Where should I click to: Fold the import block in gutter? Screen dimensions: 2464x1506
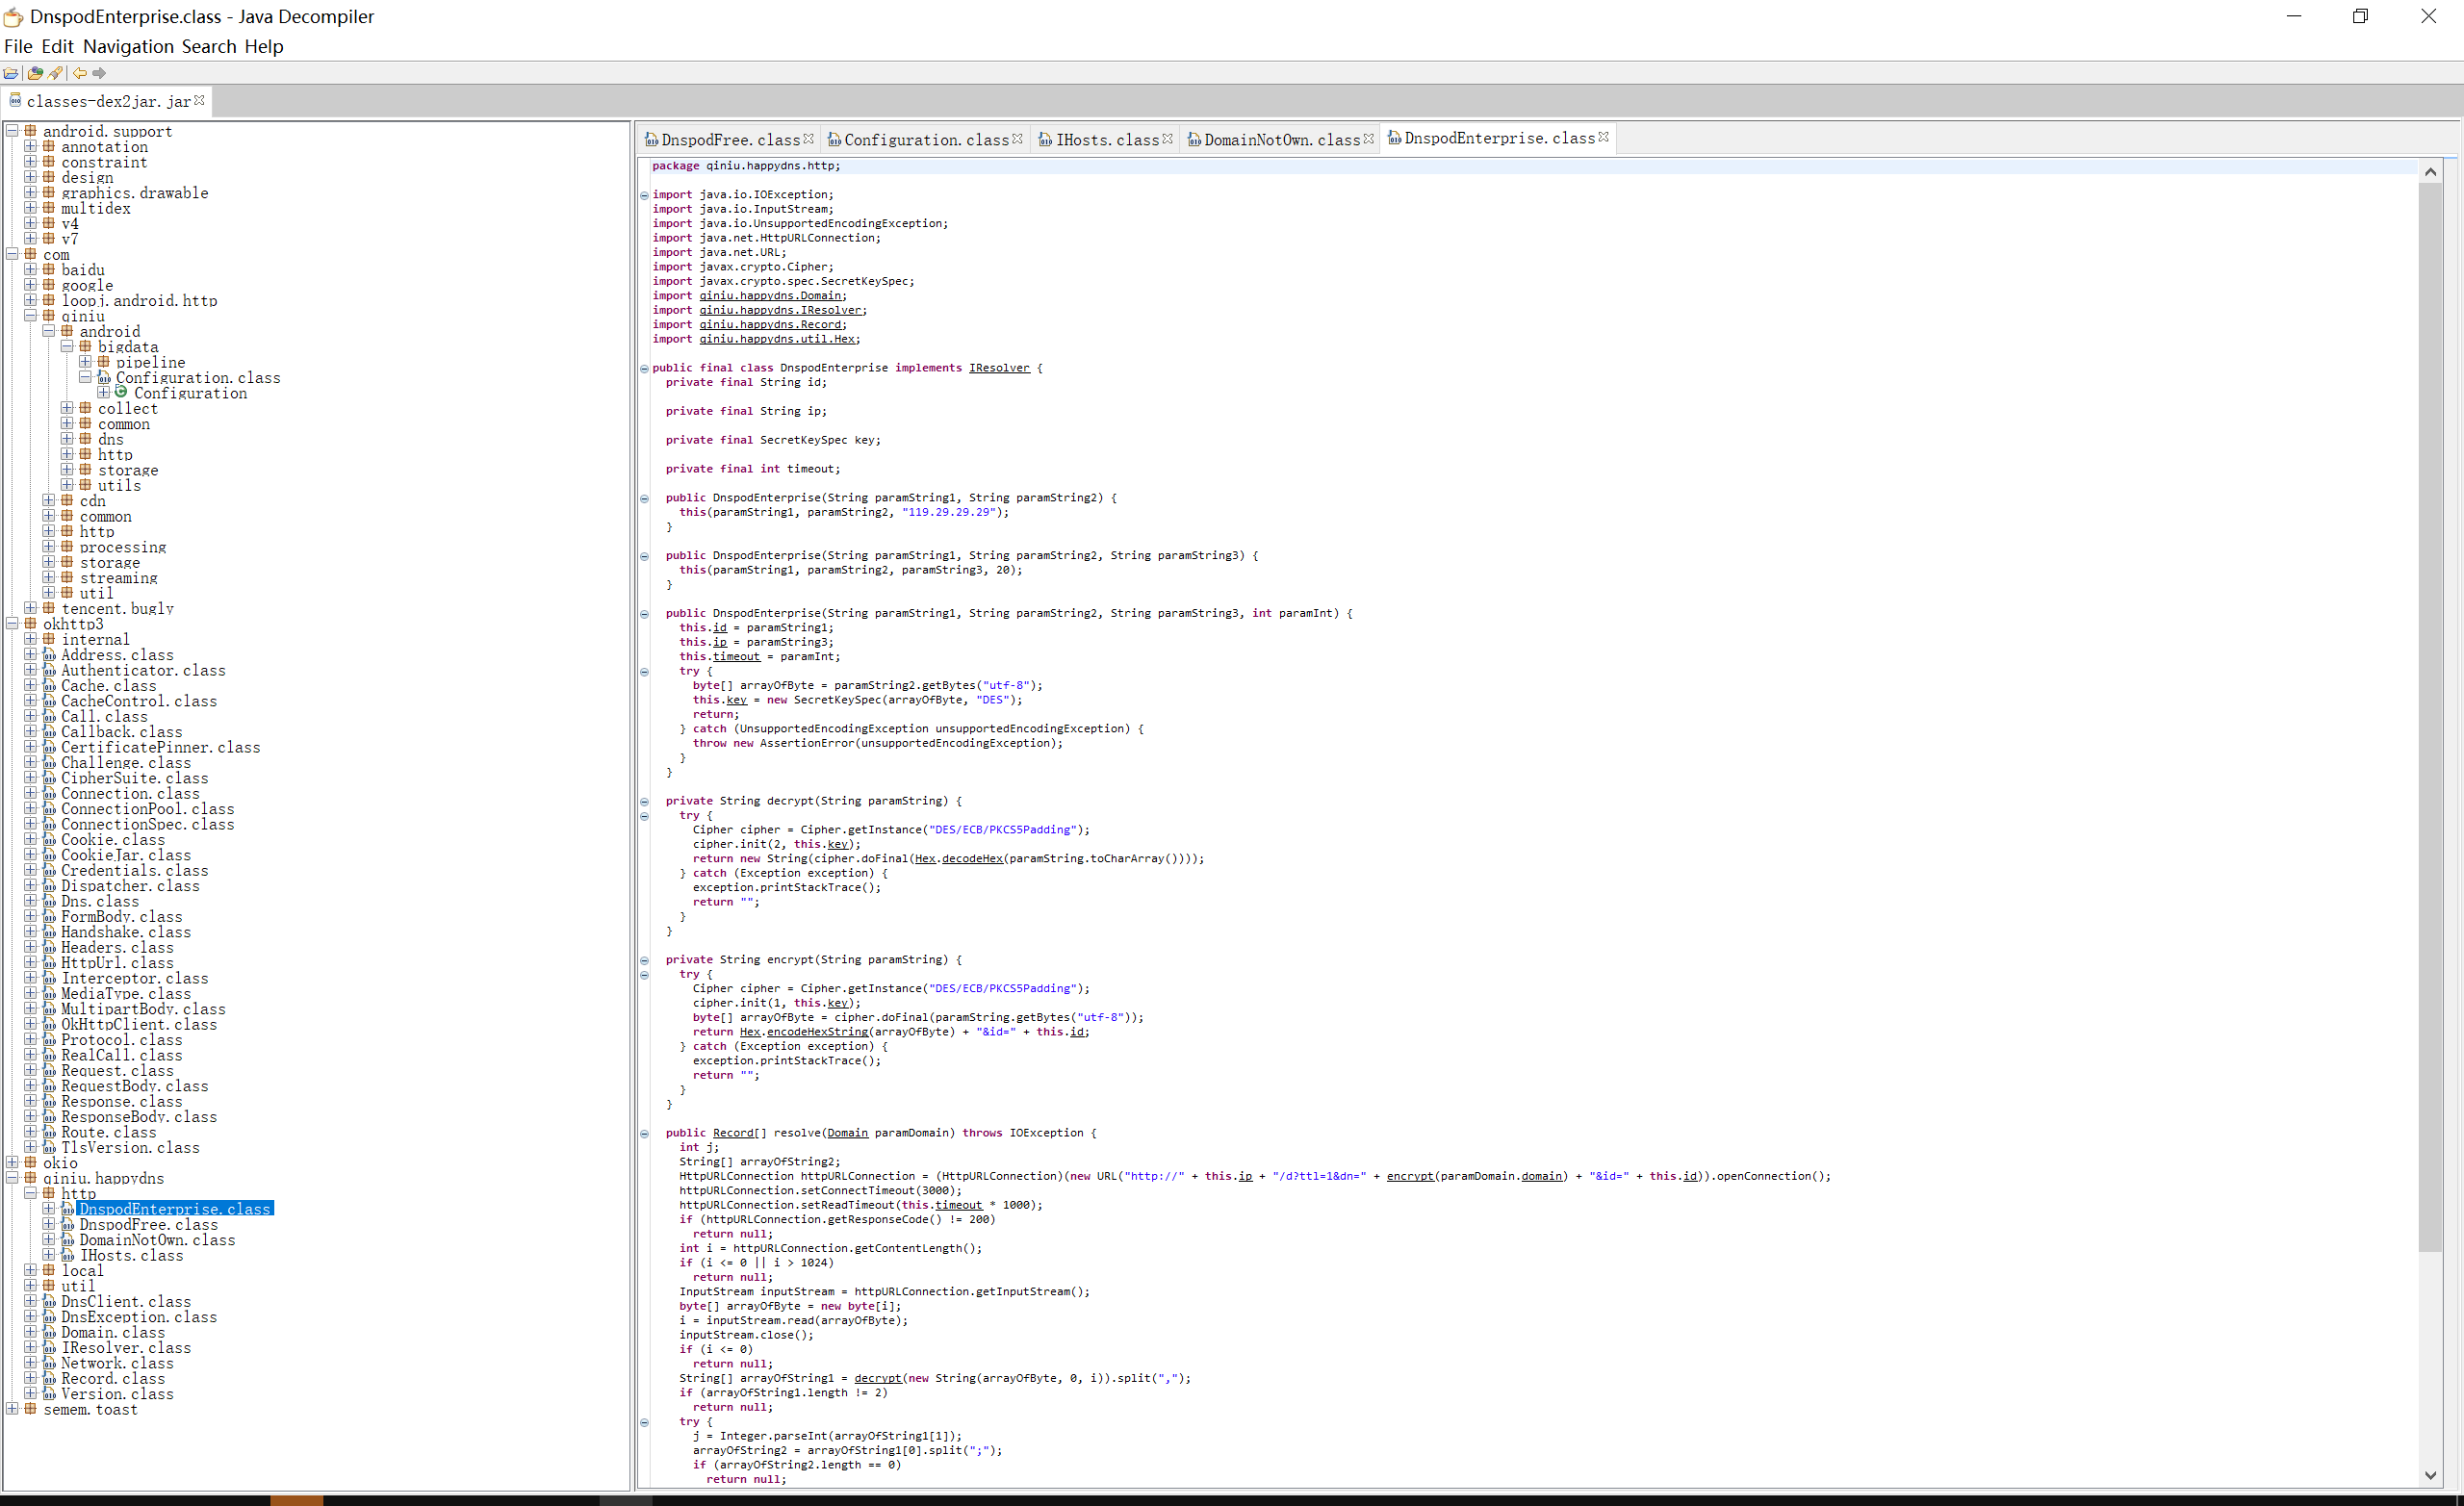644,195
